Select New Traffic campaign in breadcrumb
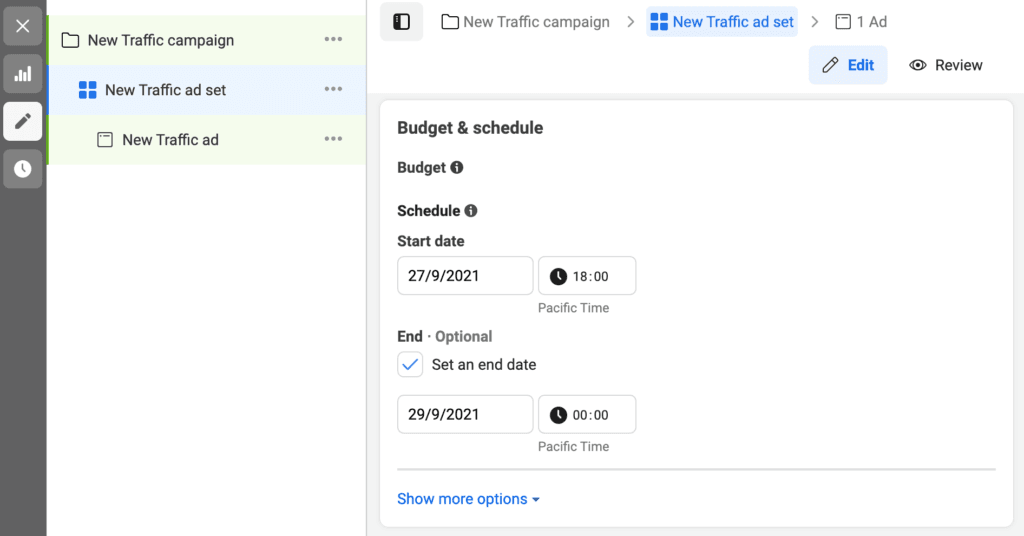Image resolution: width=1024 pixels, height=536 pixels. [x=526, y=22]
